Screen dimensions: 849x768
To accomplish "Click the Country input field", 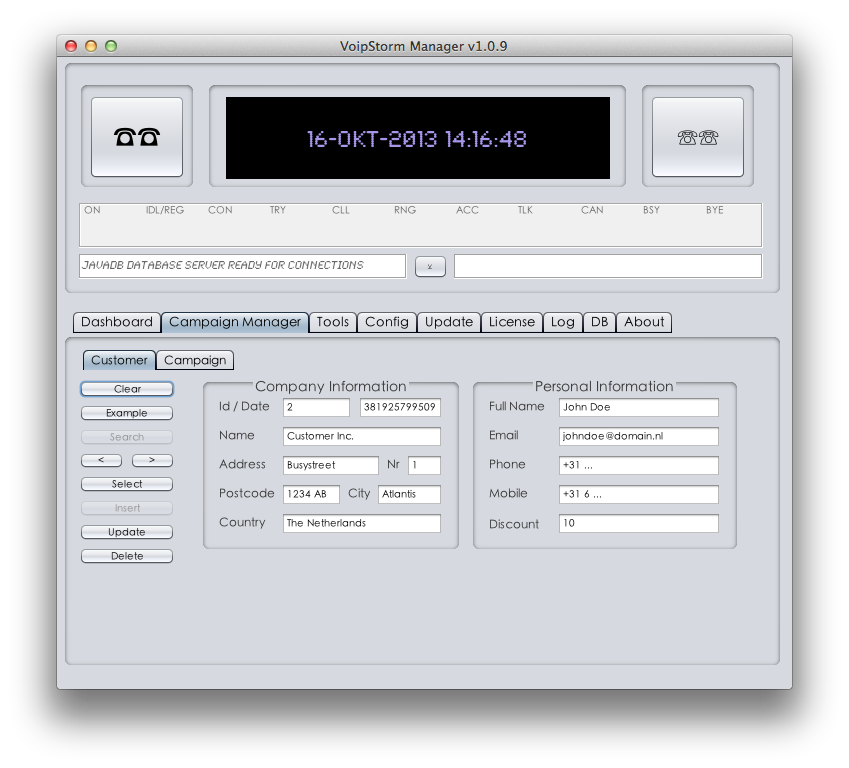I will [361, 523].
